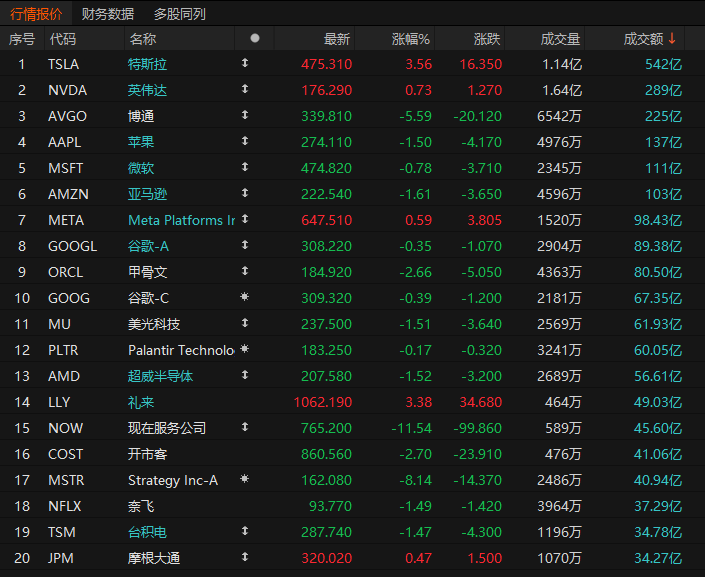Click the star icon in the GOOG row
The height and width of the screenshot is (577, 705).
click(245, 297)
